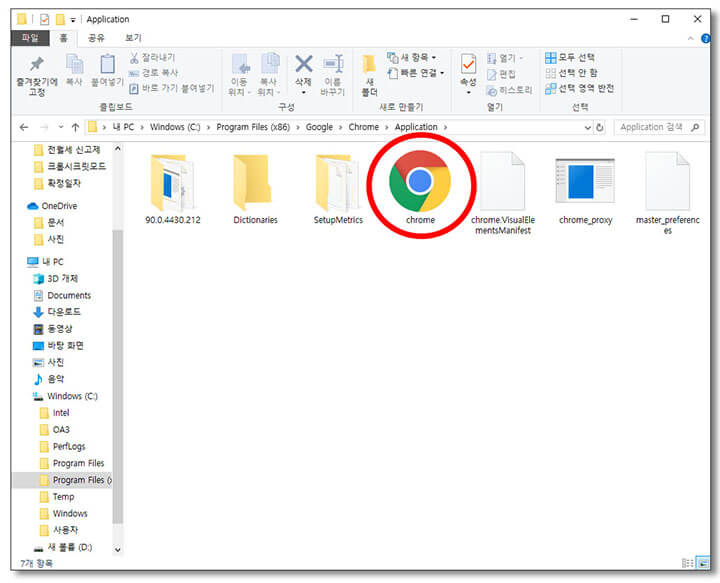Viewport: 720px width, 583px height.
Task: Click the up one level arrow
Action: click(75, 127)
